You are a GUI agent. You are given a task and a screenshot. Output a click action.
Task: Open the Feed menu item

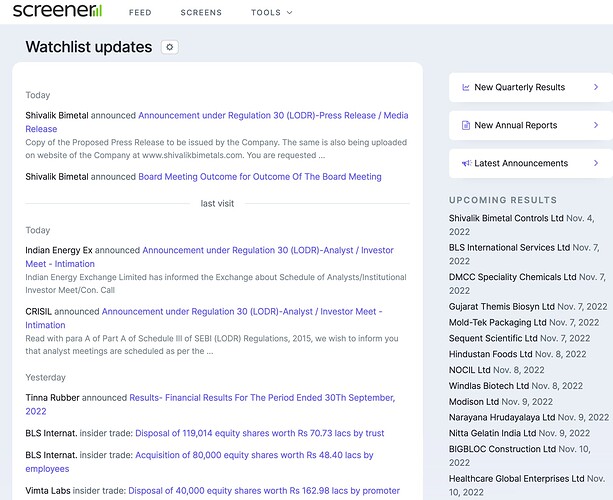(140, 13)
